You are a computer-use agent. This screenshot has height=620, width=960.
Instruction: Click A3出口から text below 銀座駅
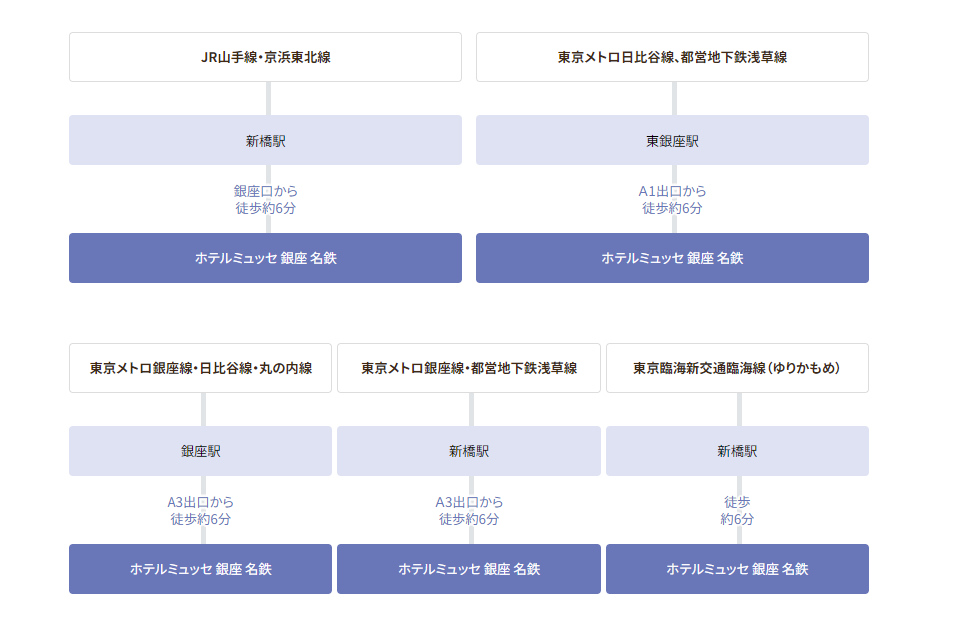pyautogui.click(x=200, y=502)
